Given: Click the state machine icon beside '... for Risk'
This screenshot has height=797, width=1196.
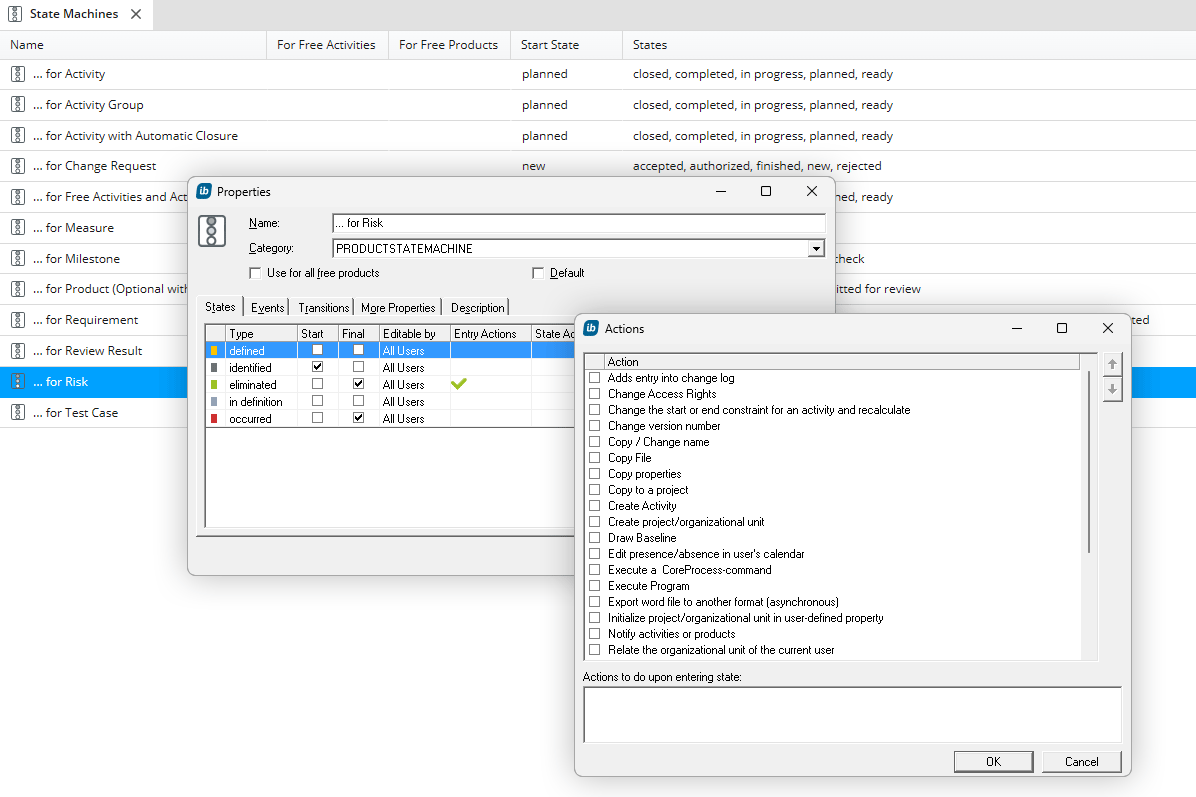Looking at the screenshot, I should [17, 381].
